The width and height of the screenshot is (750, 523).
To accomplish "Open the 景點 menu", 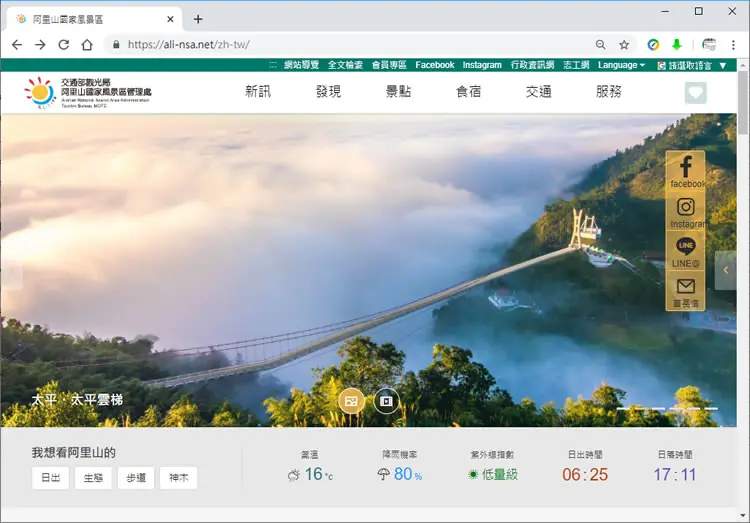I will pyautogui.click(x=398, y=91).
